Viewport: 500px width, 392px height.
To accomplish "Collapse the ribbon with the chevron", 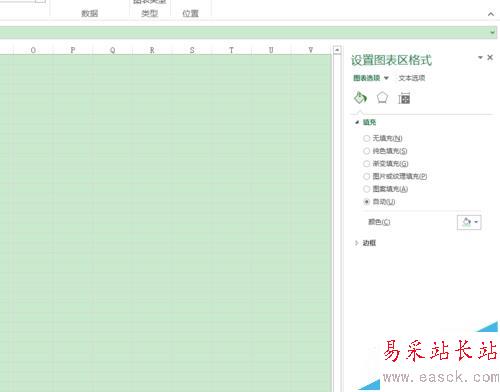I will pyautogui.click(x=491, y=14).
